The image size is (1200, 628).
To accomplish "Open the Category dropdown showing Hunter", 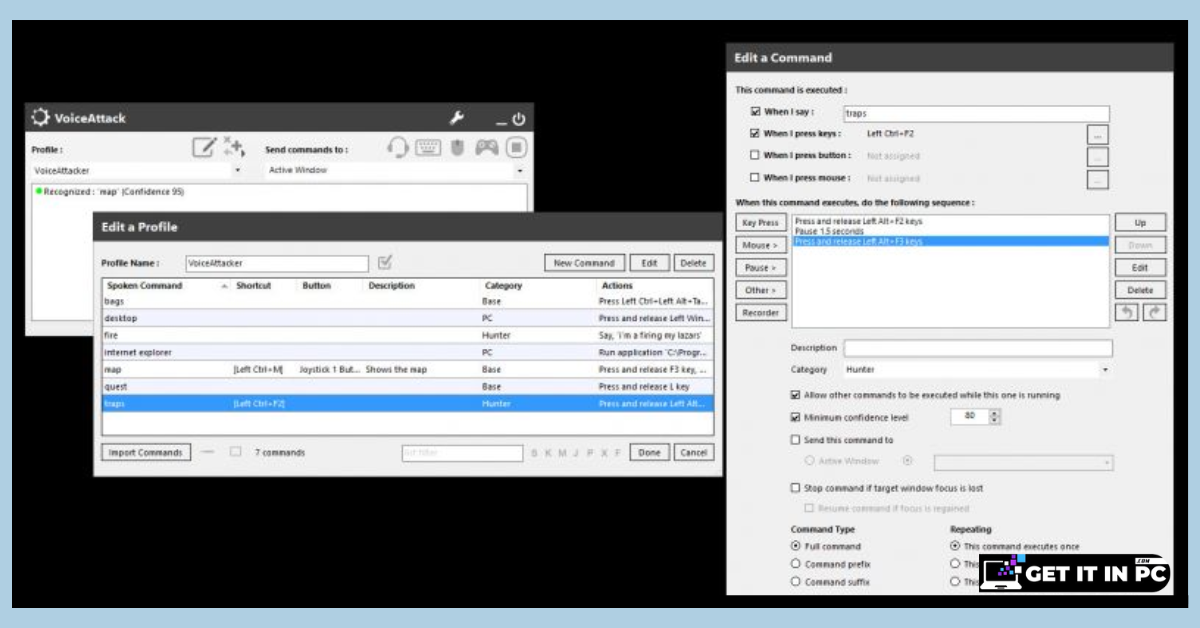I will [x=977, y=370].
